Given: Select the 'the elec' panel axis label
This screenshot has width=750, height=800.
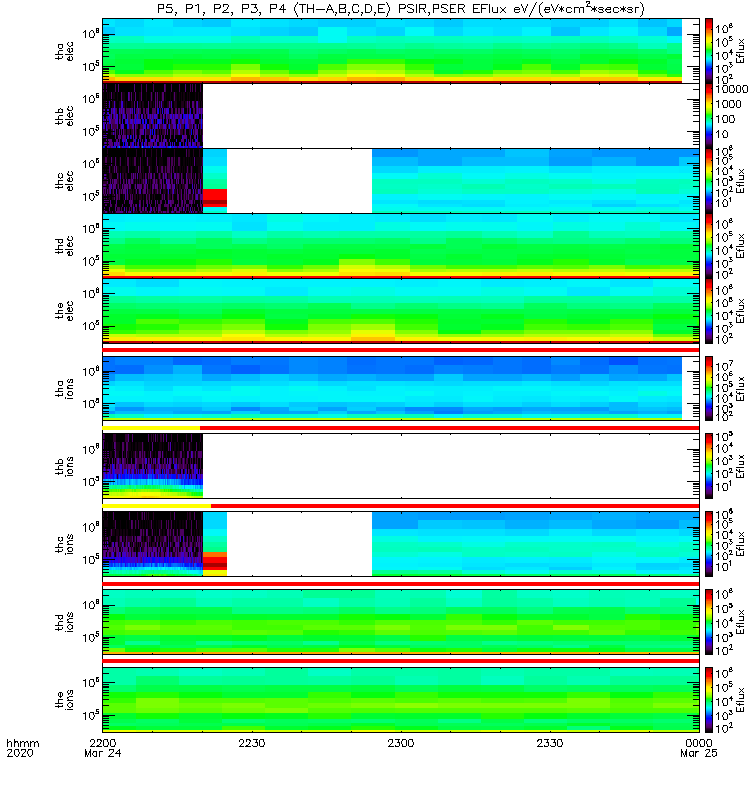Looking at the screenshot, I should [65, 311].
